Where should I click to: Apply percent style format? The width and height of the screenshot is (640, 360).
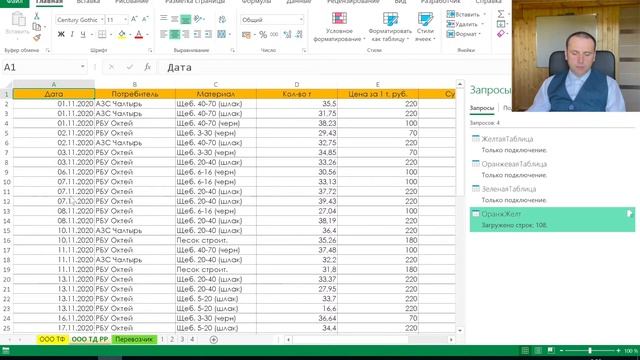263,35
